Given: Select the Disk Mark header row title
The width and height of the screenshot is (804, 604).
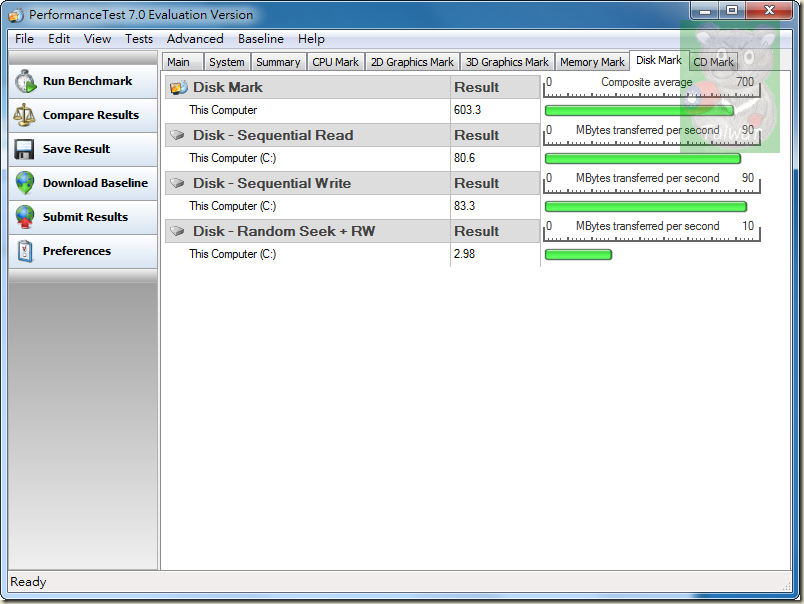Looking at the screenshot, I should click(228, 87).
